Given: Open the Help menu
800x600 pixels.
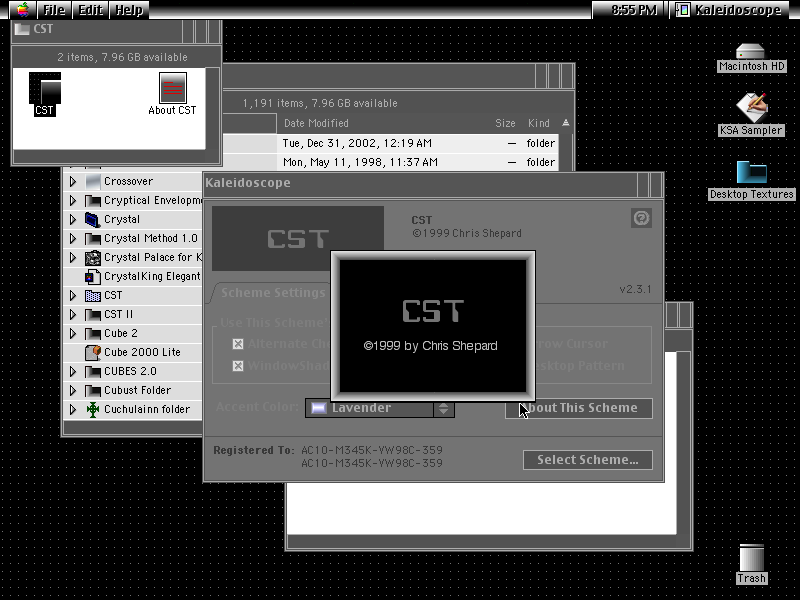Looking at the screenshot, I should tap(129, 10).
